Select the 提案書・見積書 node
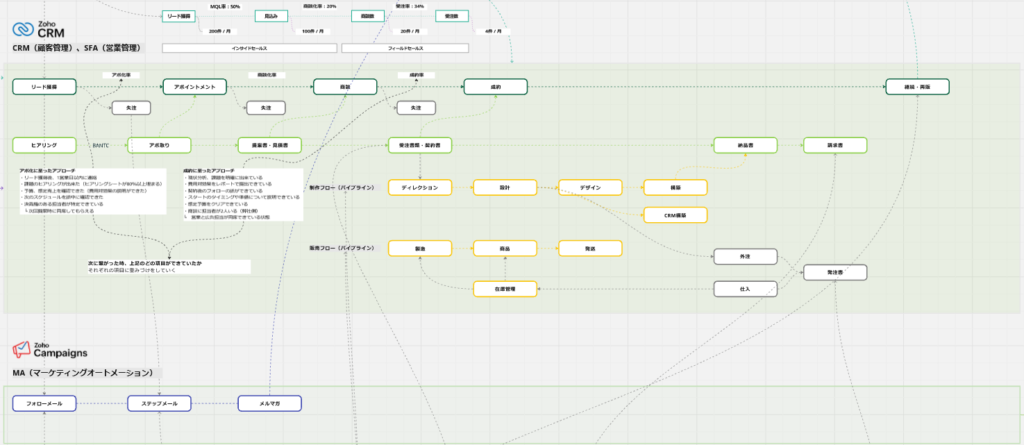1024x445 pixels. tap(269, 145)
